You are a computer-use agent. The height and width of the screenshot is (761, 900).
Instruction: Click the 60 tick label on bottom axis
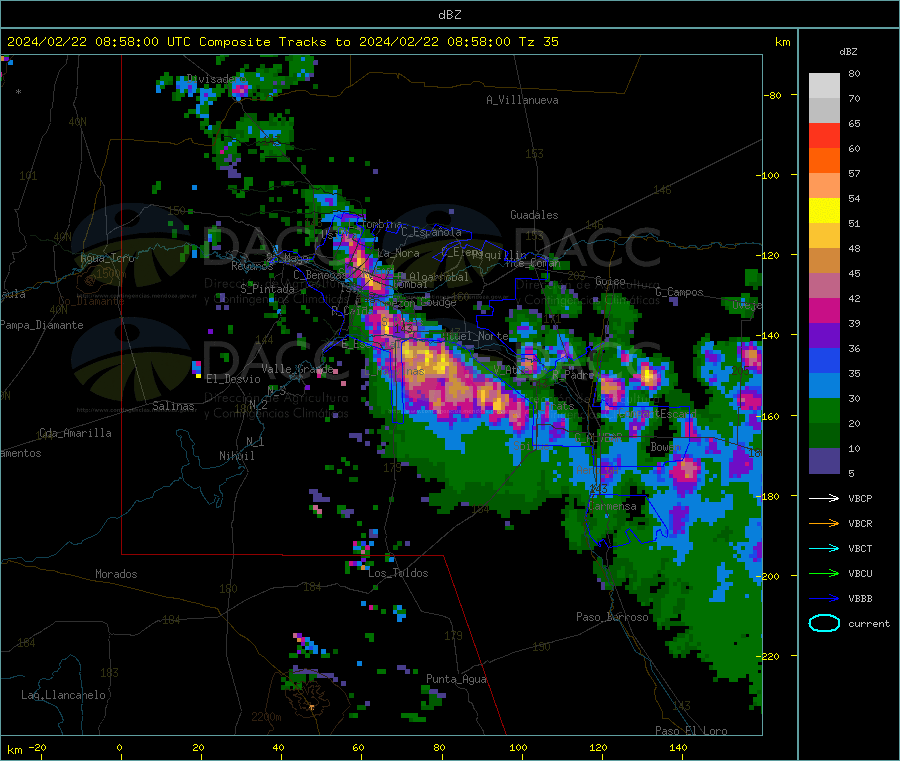click(x=358, y=747)
